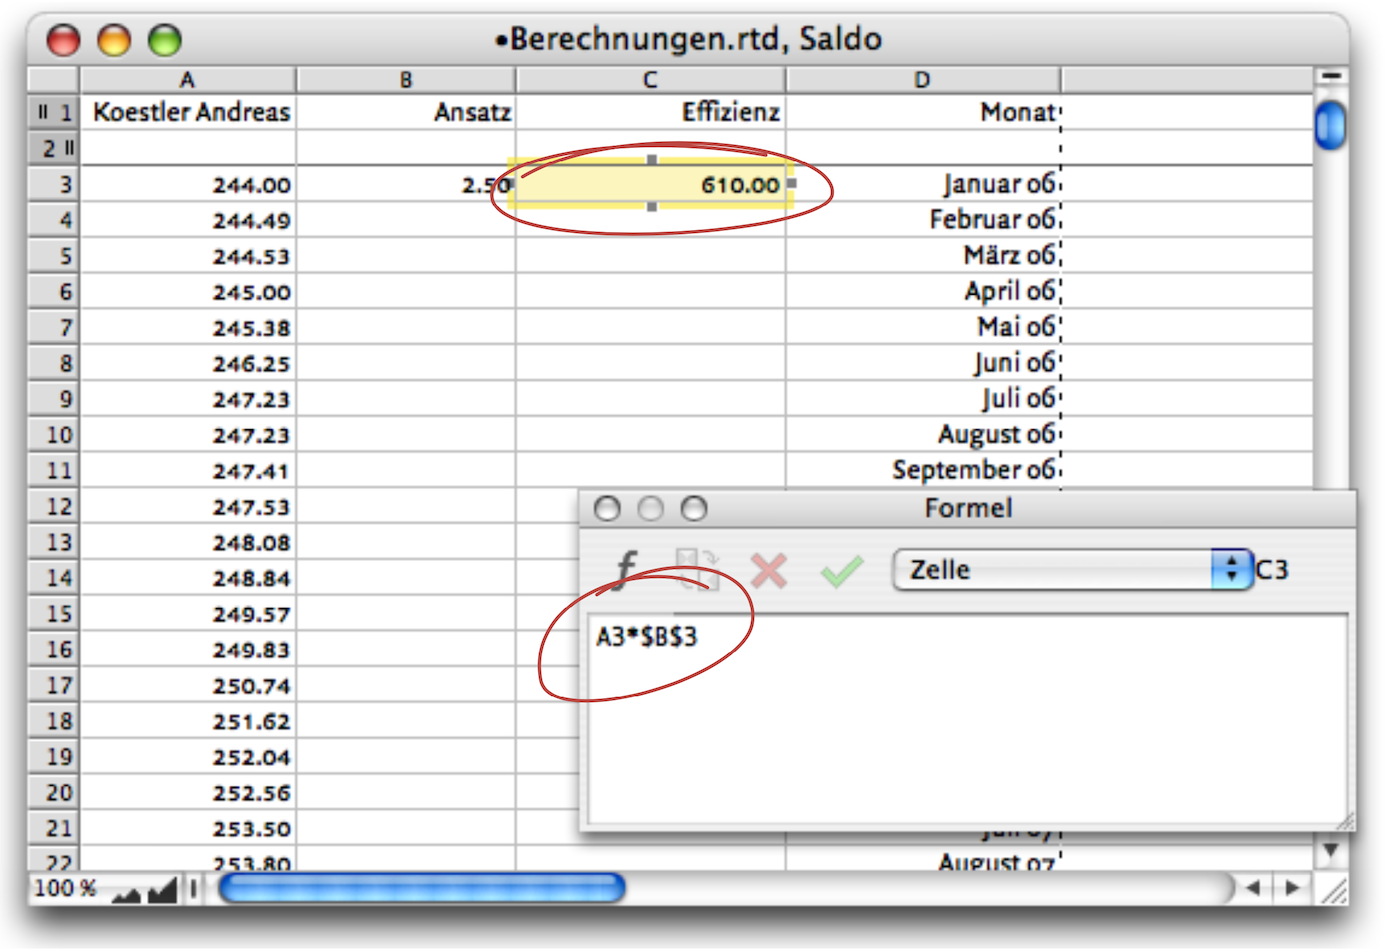The height and width of the screenshot is (952, 1393).
Task: Select row 7 header
Action: tap(54, 327)
